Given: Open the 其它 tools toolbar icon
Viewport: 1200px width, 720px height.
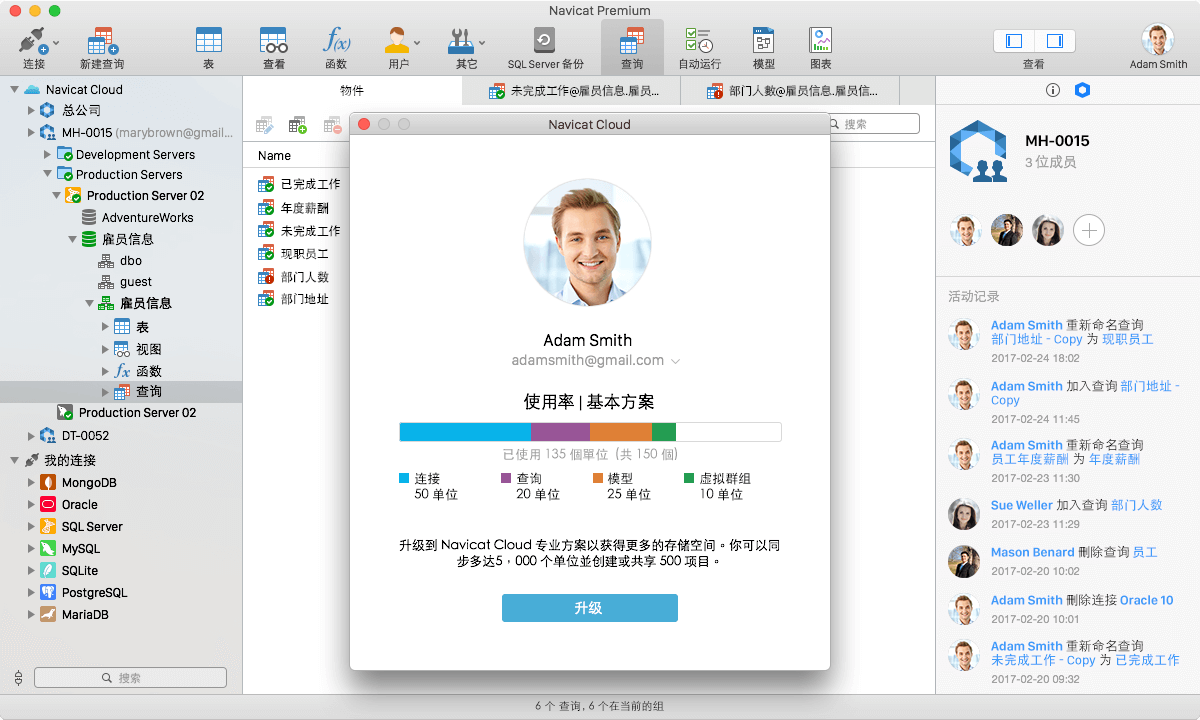Looking at the screenshot, I should pos(462,40).
